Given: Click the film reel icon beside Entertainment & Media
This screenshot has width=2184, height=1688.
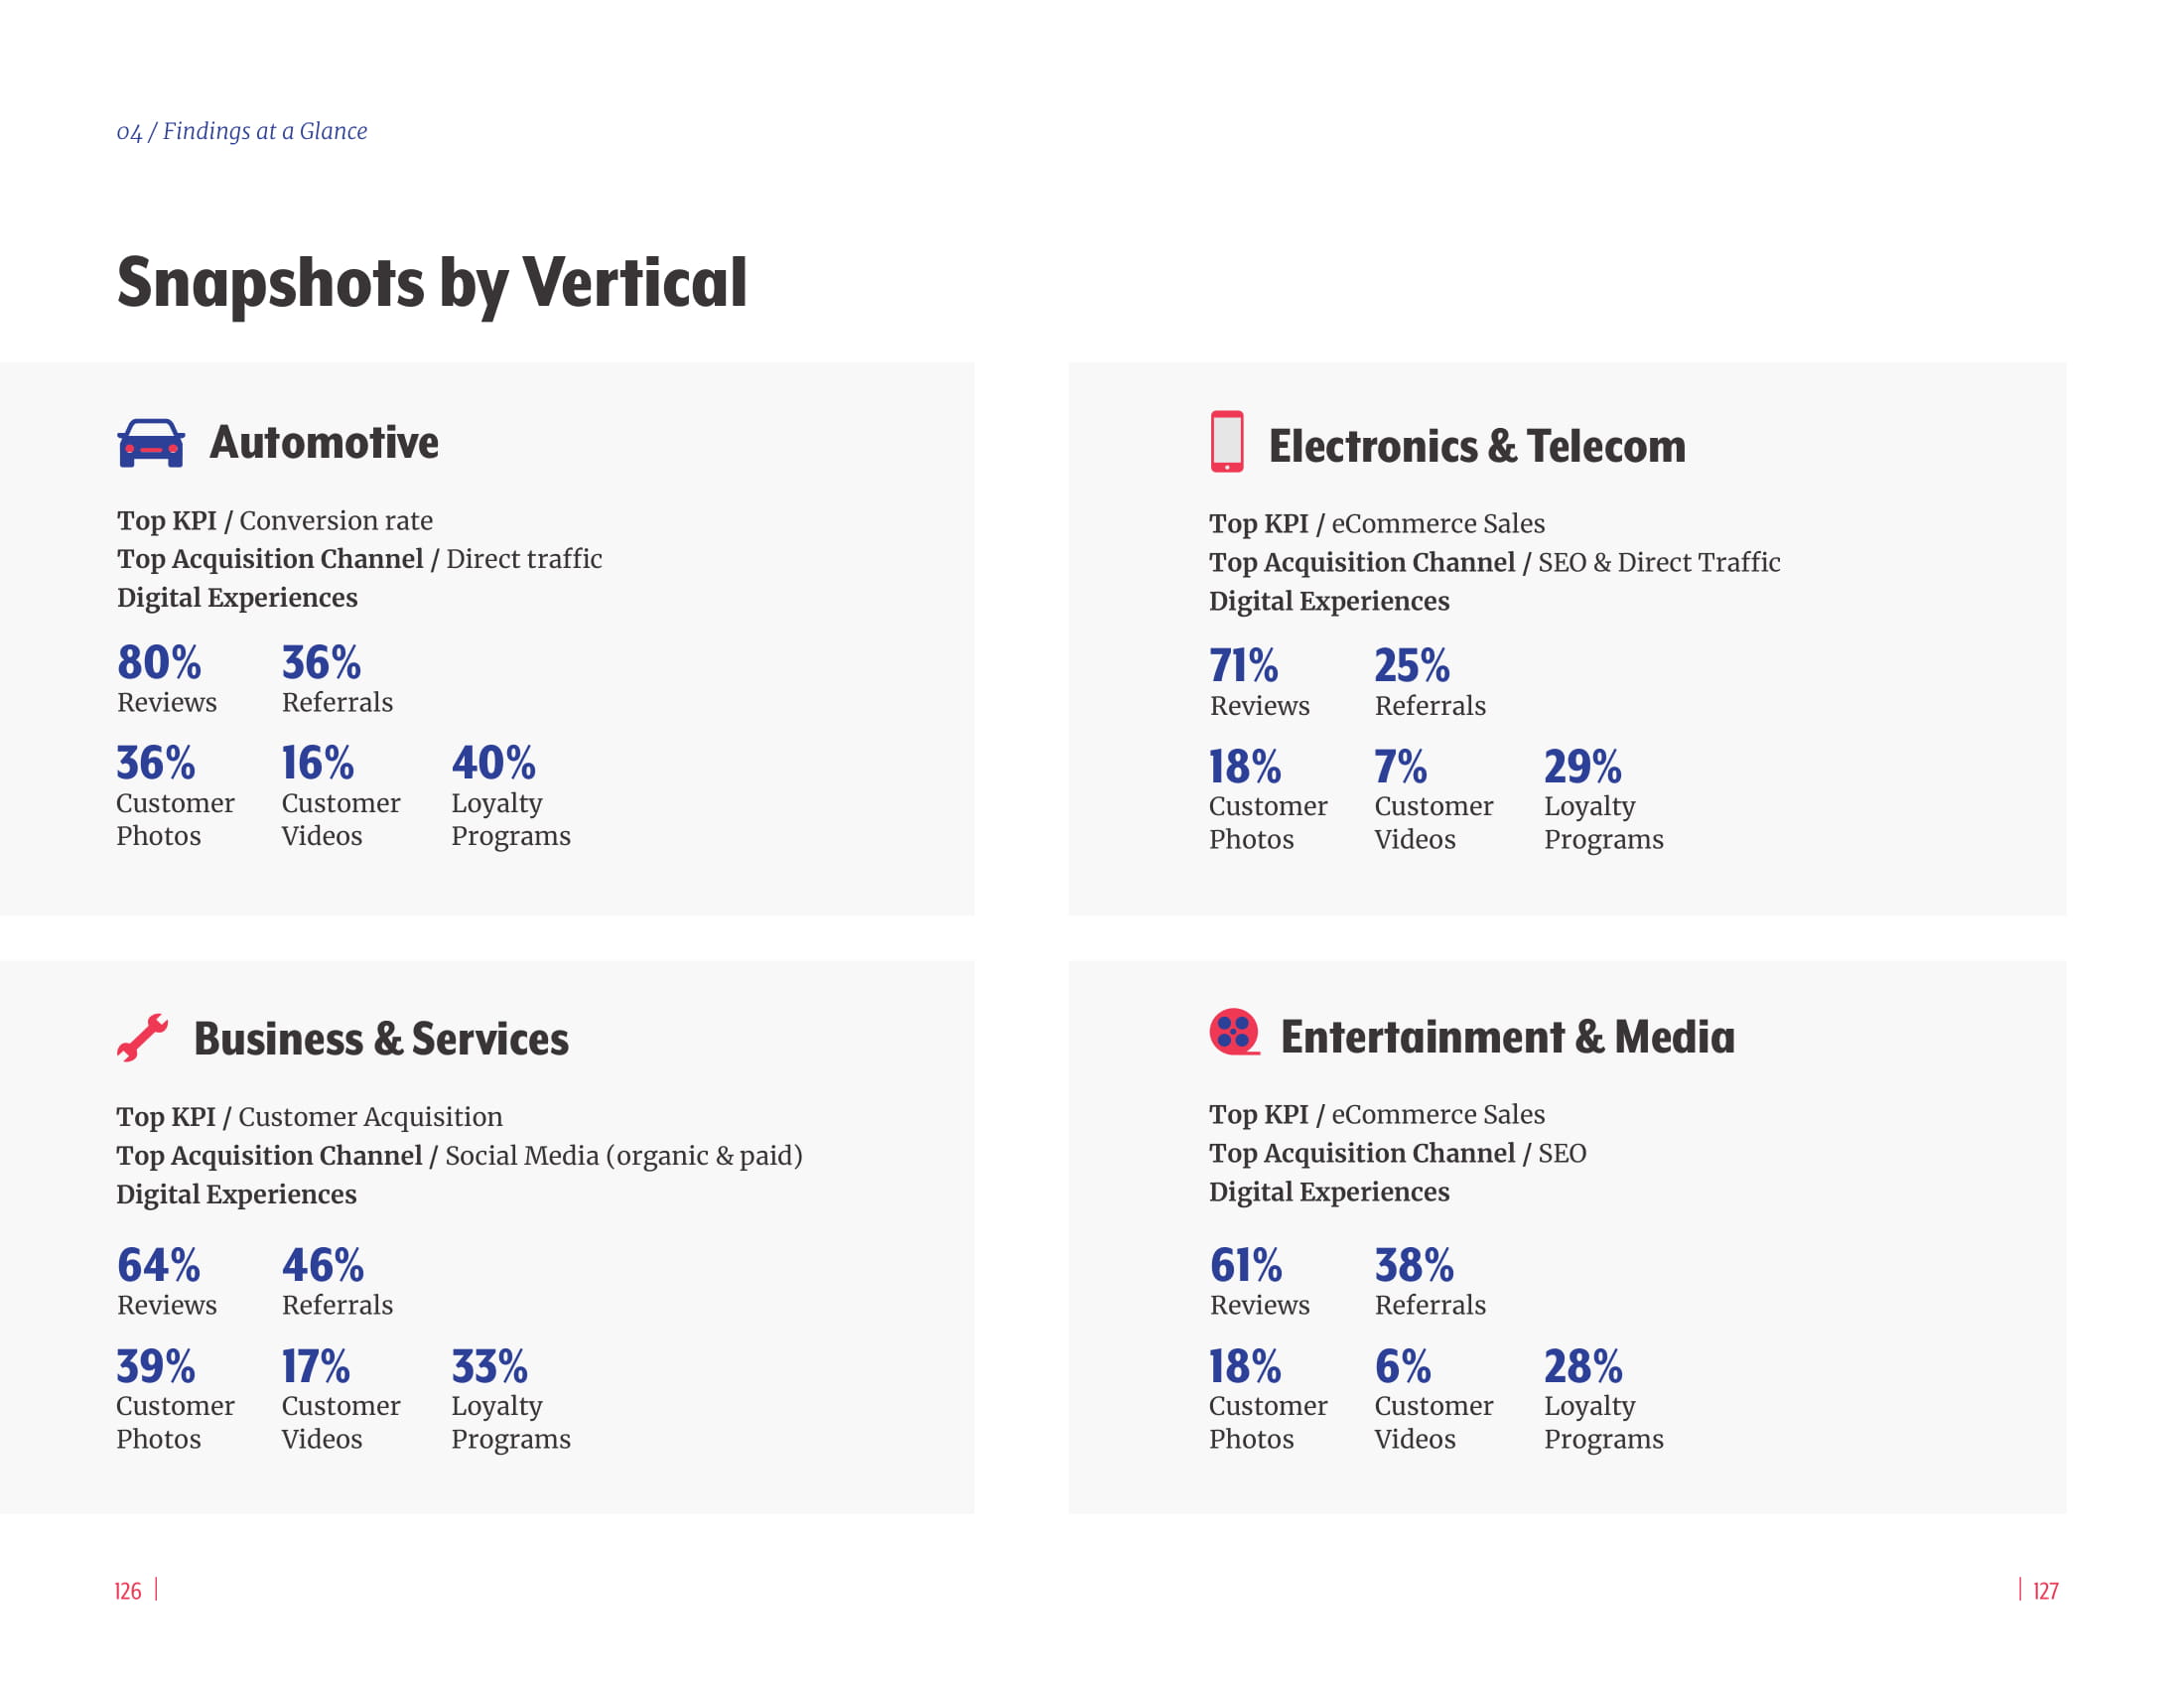Looking at the screenshot, I should (x=1234, y=1032).
